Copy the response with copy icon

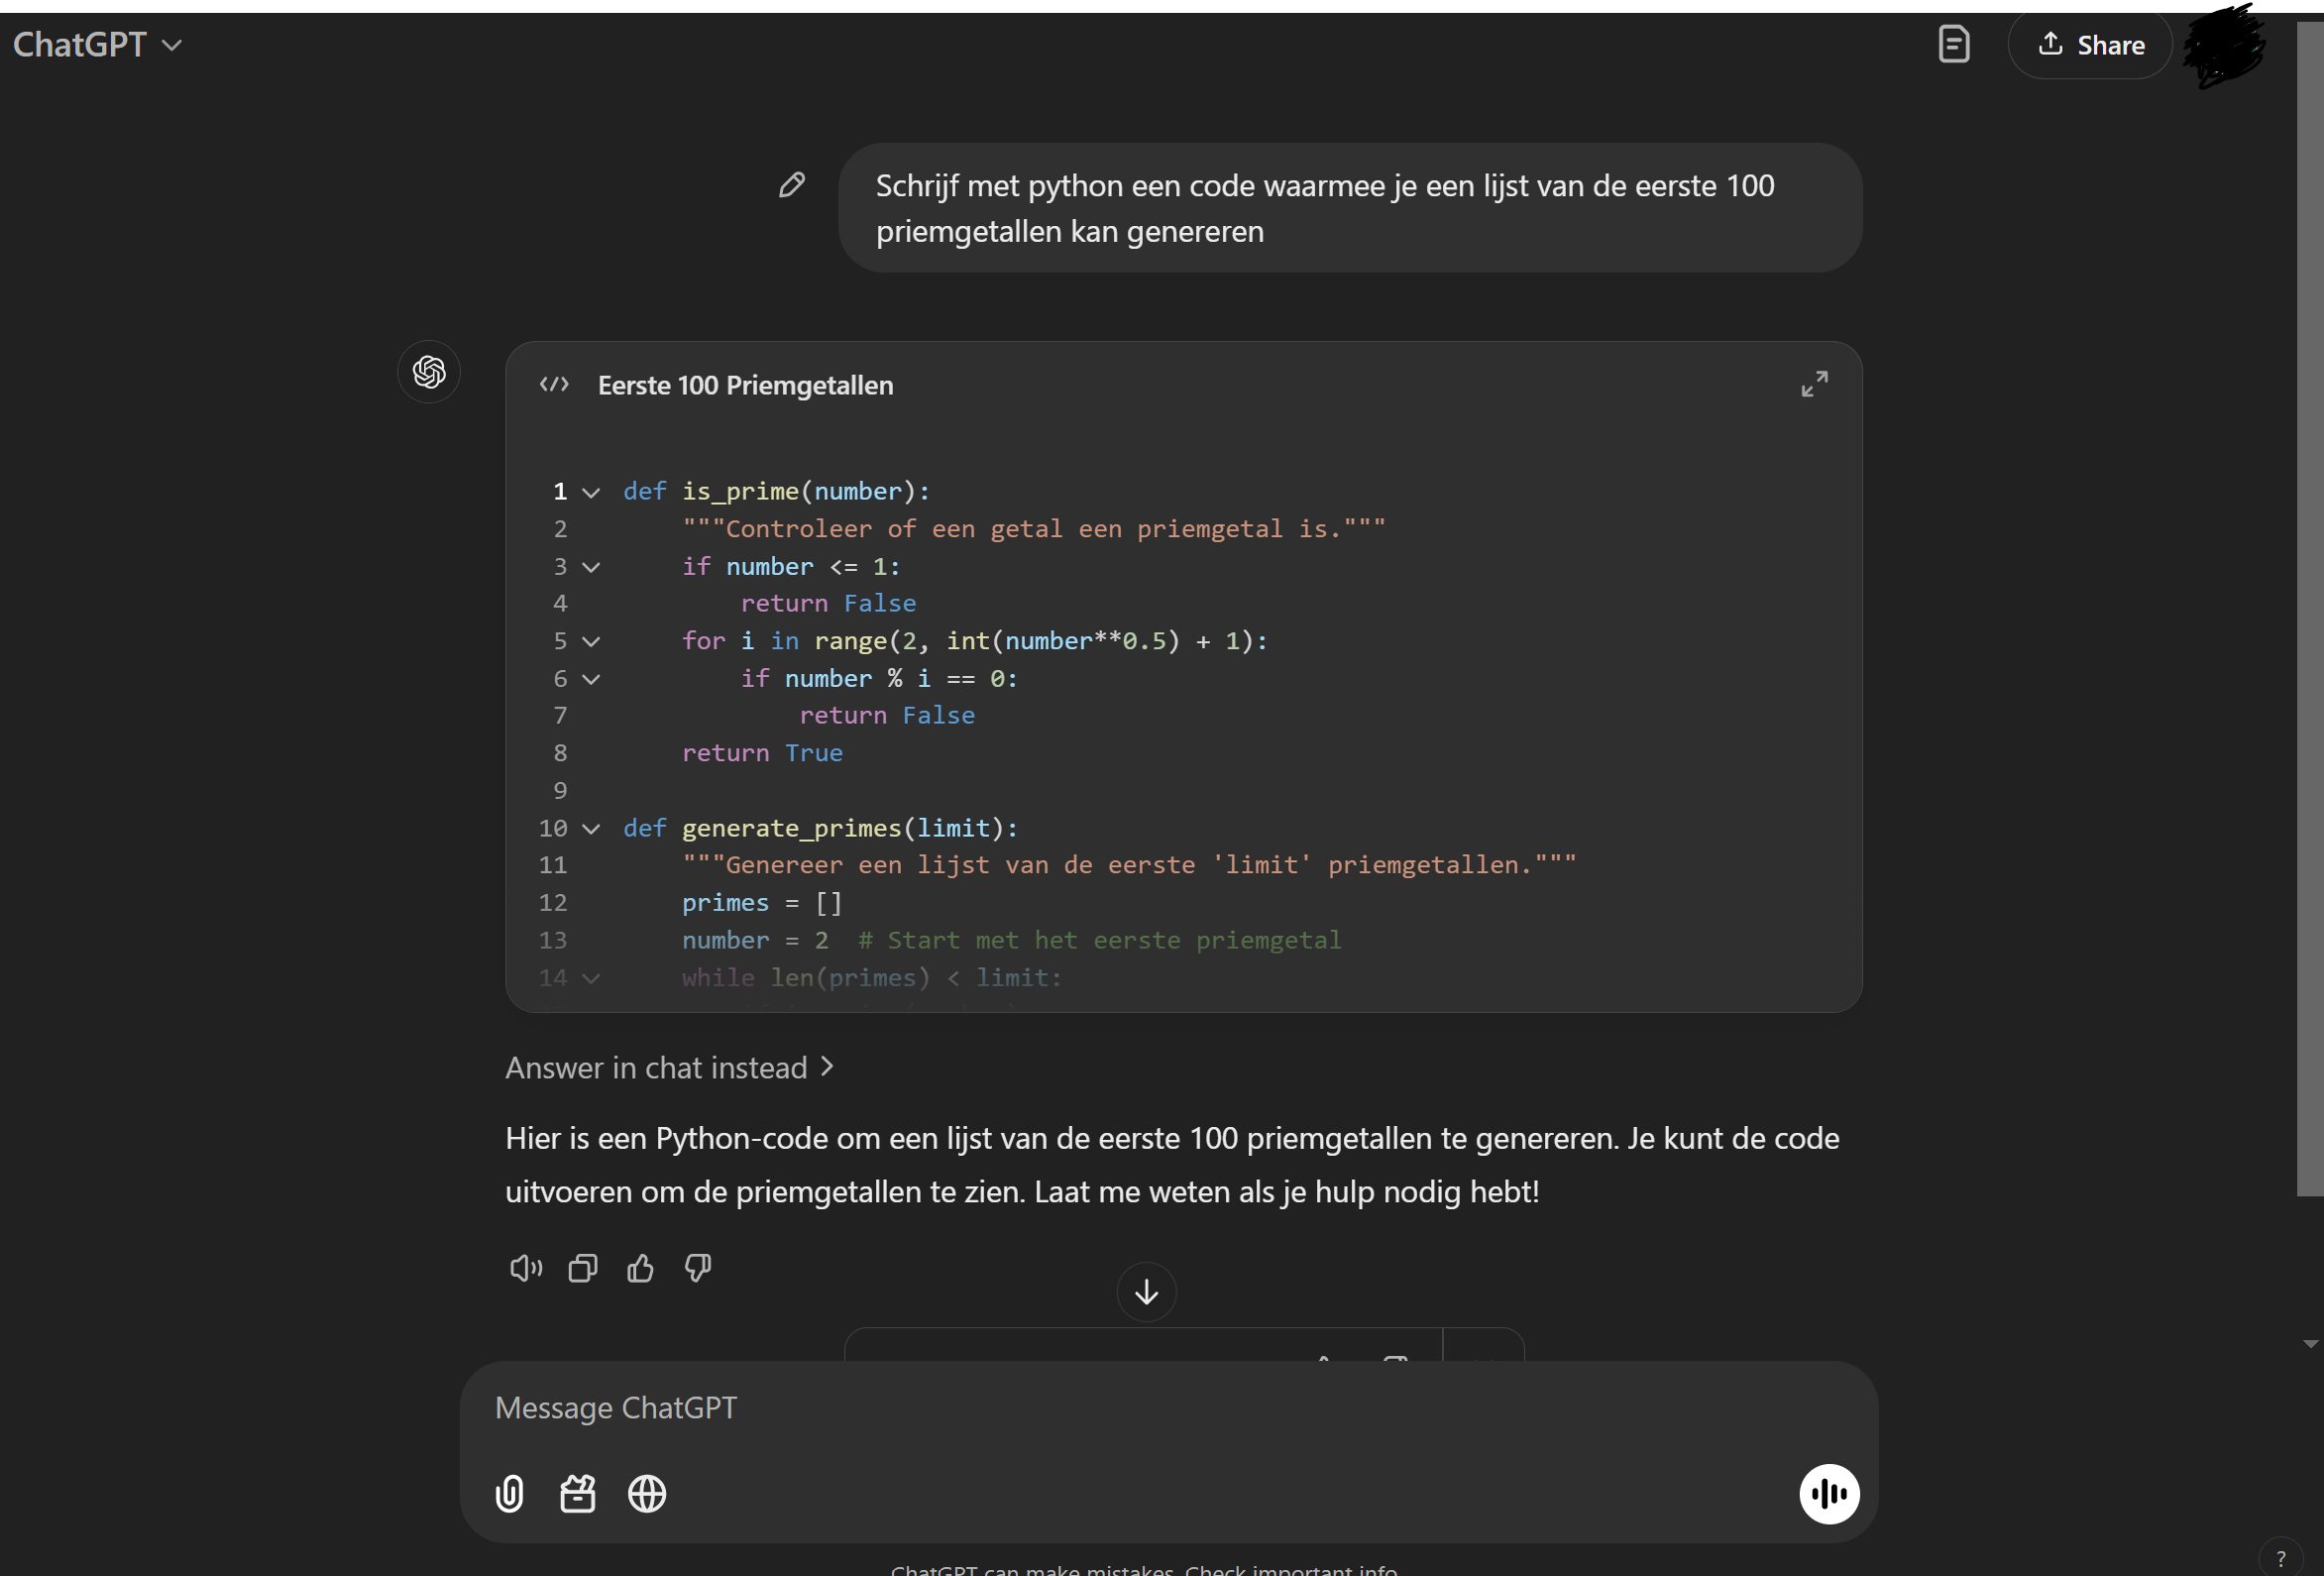(x=583, y=1268)
